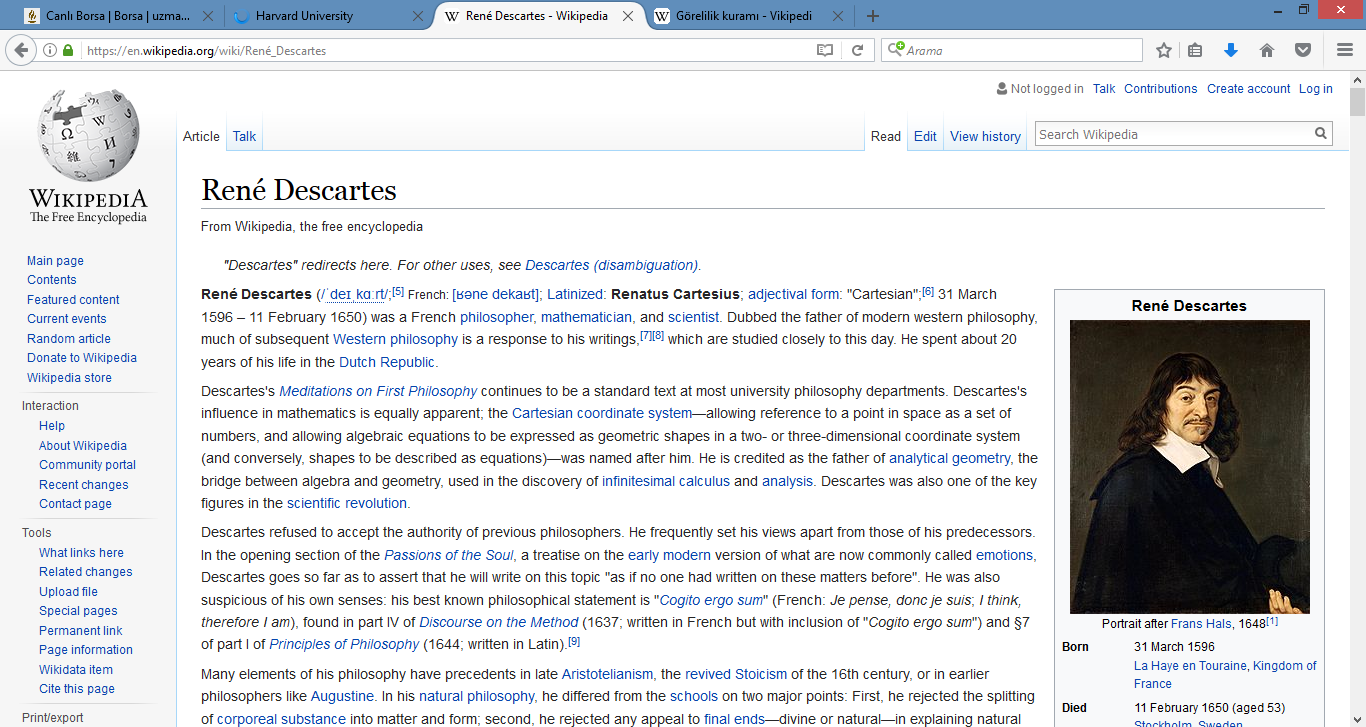Click Donate to Wikipedia link

click(82, 358)
